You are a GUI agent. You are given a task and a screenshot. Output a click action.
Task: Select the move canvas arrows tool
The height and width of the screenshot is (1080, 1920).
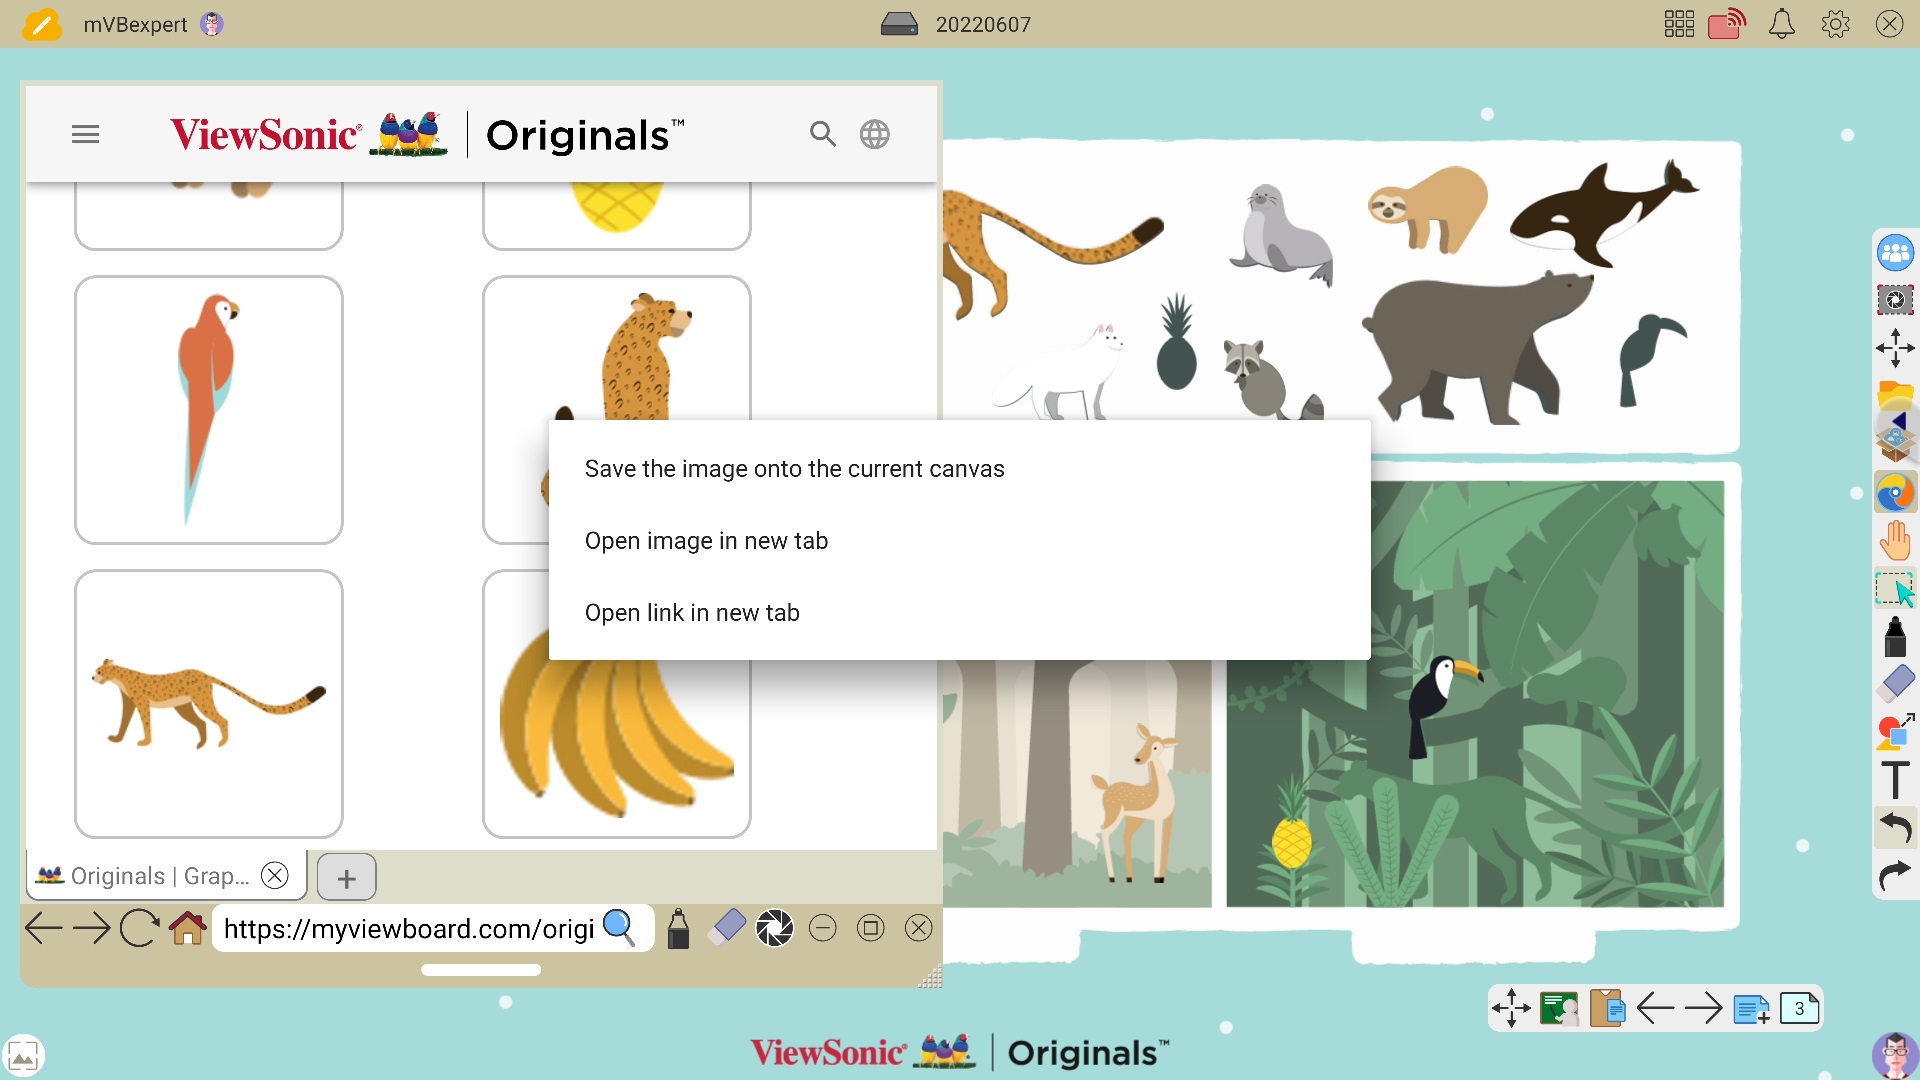coord(1895,348)
